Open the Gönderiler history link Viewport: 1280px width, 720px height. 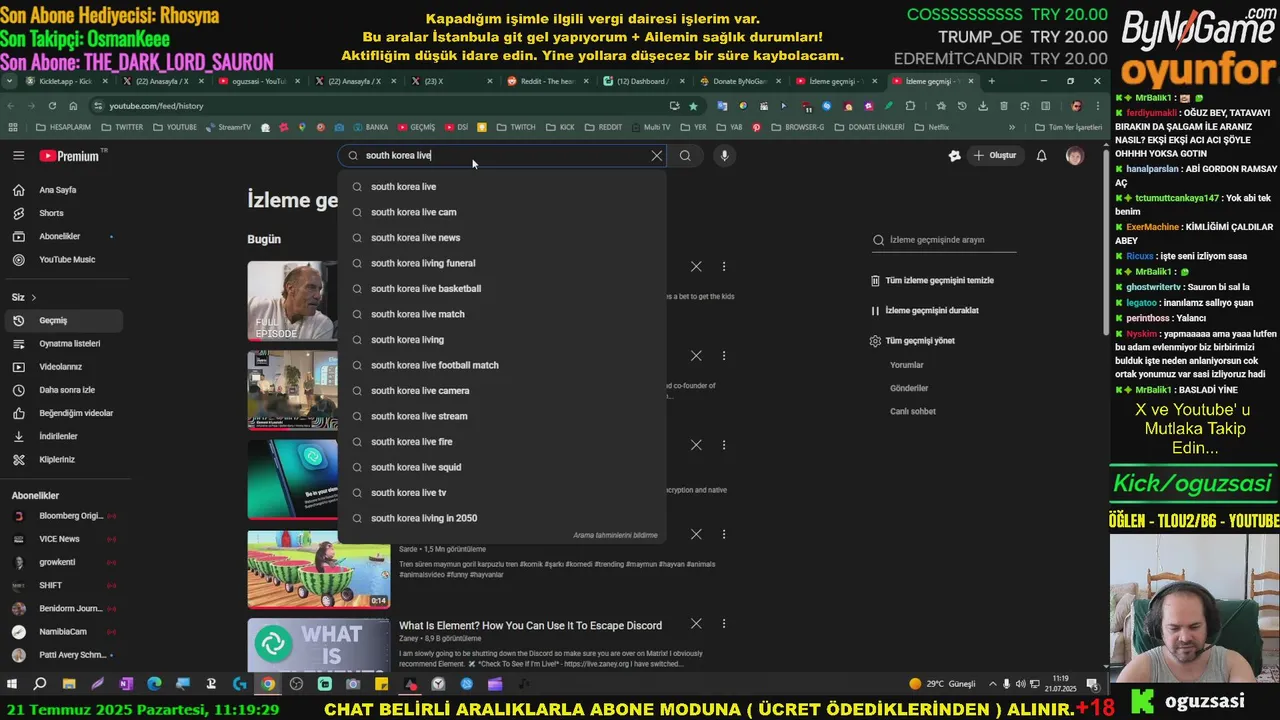[x=909, y=388]
